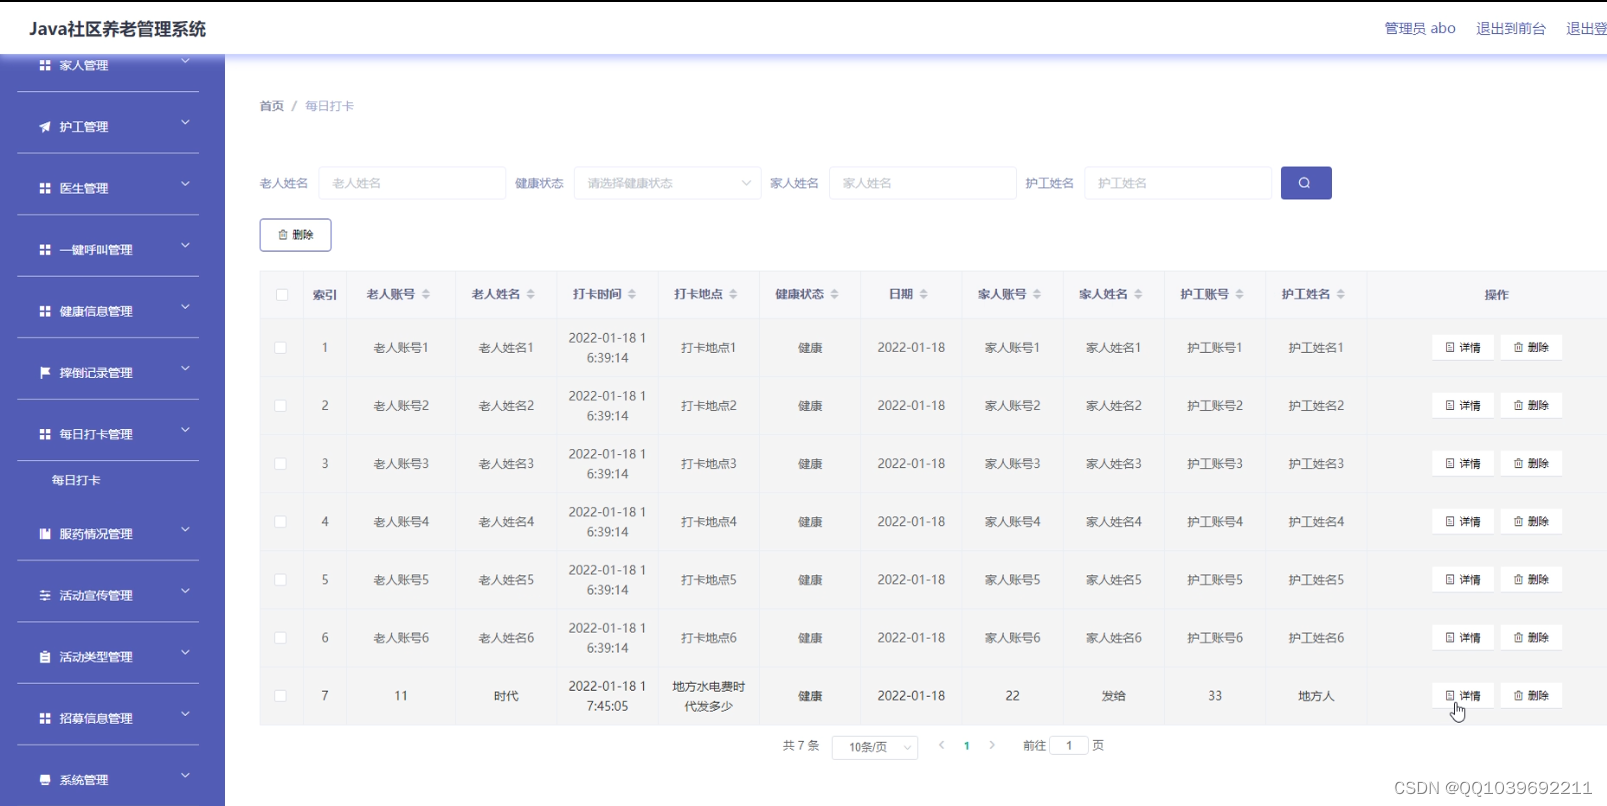The height and width of the screenshot is (806, 1607).
Task: Sort by 家人姓名 column arrows
Action: tap(1139, 294)
